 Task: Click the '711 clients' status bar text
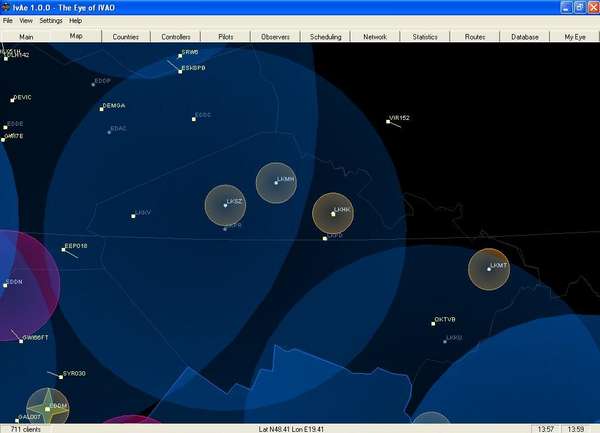(x=26, y=429)
